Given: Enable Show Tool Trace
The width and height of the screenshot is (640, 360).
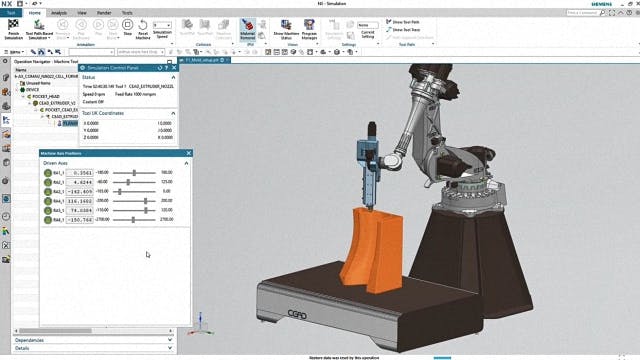Looking at the screenshot, I should [403, 29].
